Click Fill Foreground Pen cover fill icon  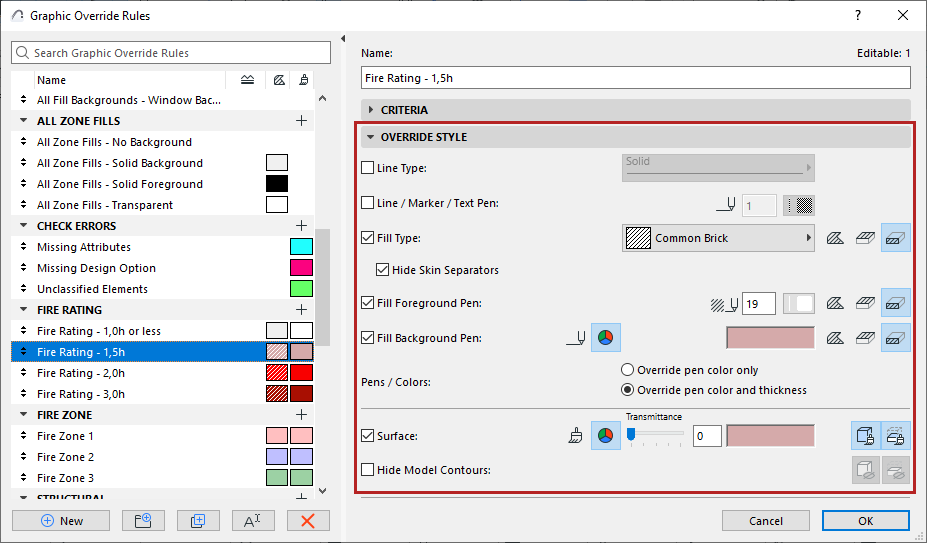click(866, 303)
